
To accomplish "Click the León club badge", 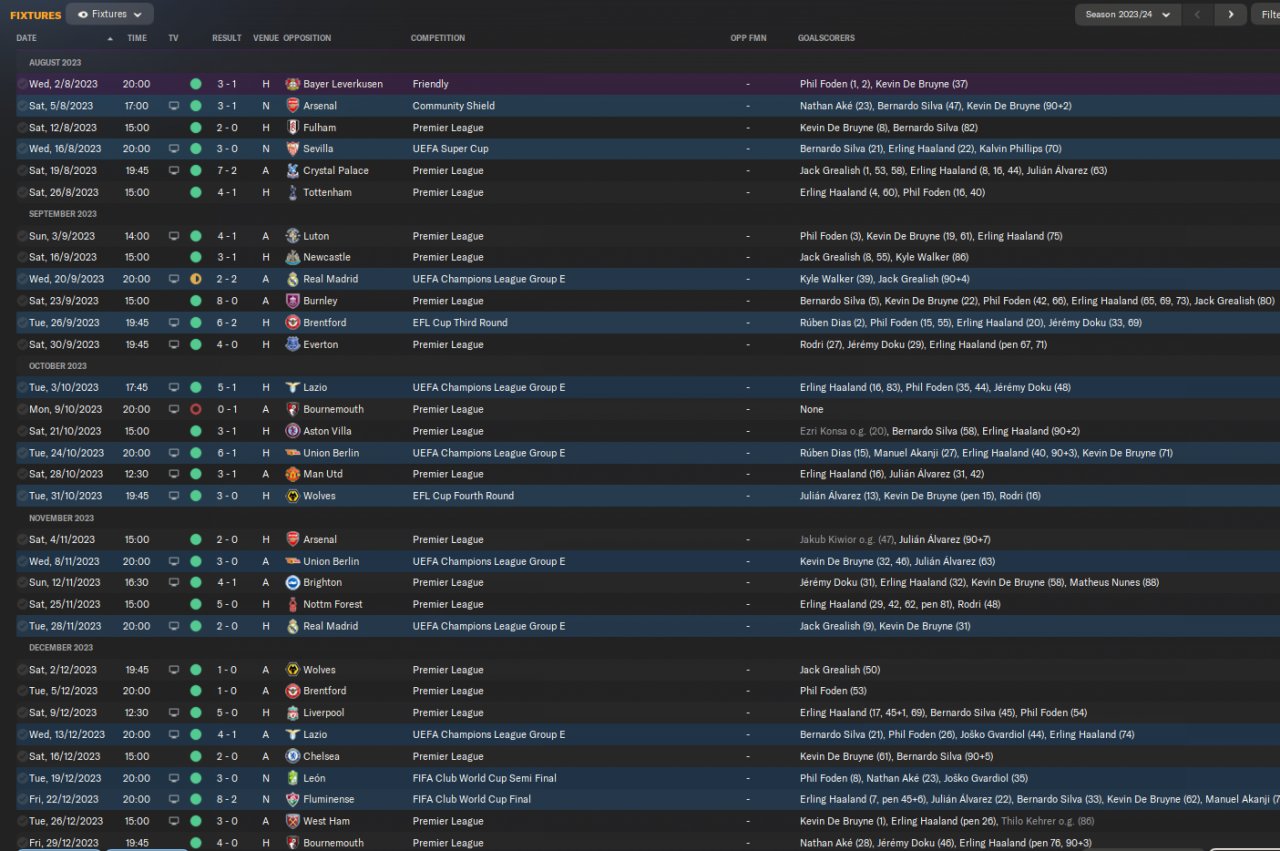I will coord(292,778).
